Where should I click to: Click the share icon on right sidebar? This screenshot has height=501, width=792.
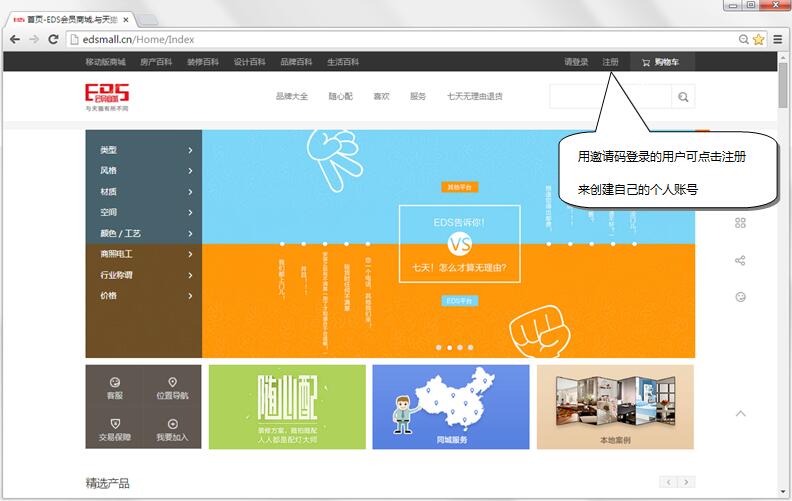pyautogui.click(x=740, y=261)
